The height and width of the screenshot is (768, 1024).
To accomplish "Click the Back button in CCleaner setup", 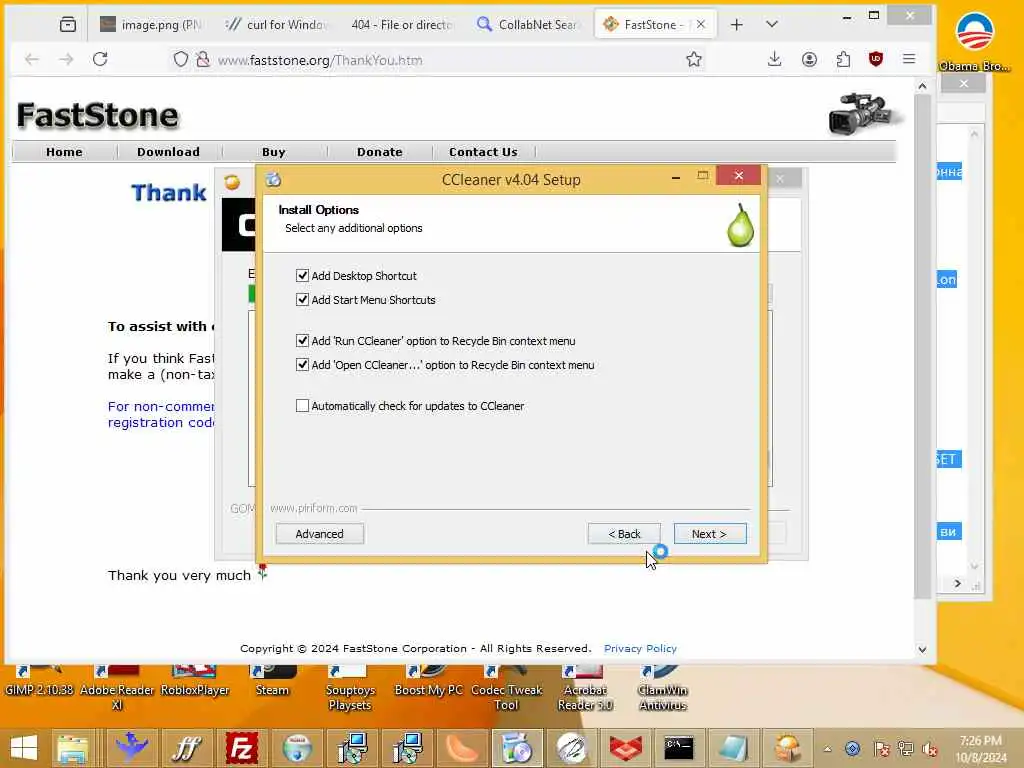I will coord(624,534).
